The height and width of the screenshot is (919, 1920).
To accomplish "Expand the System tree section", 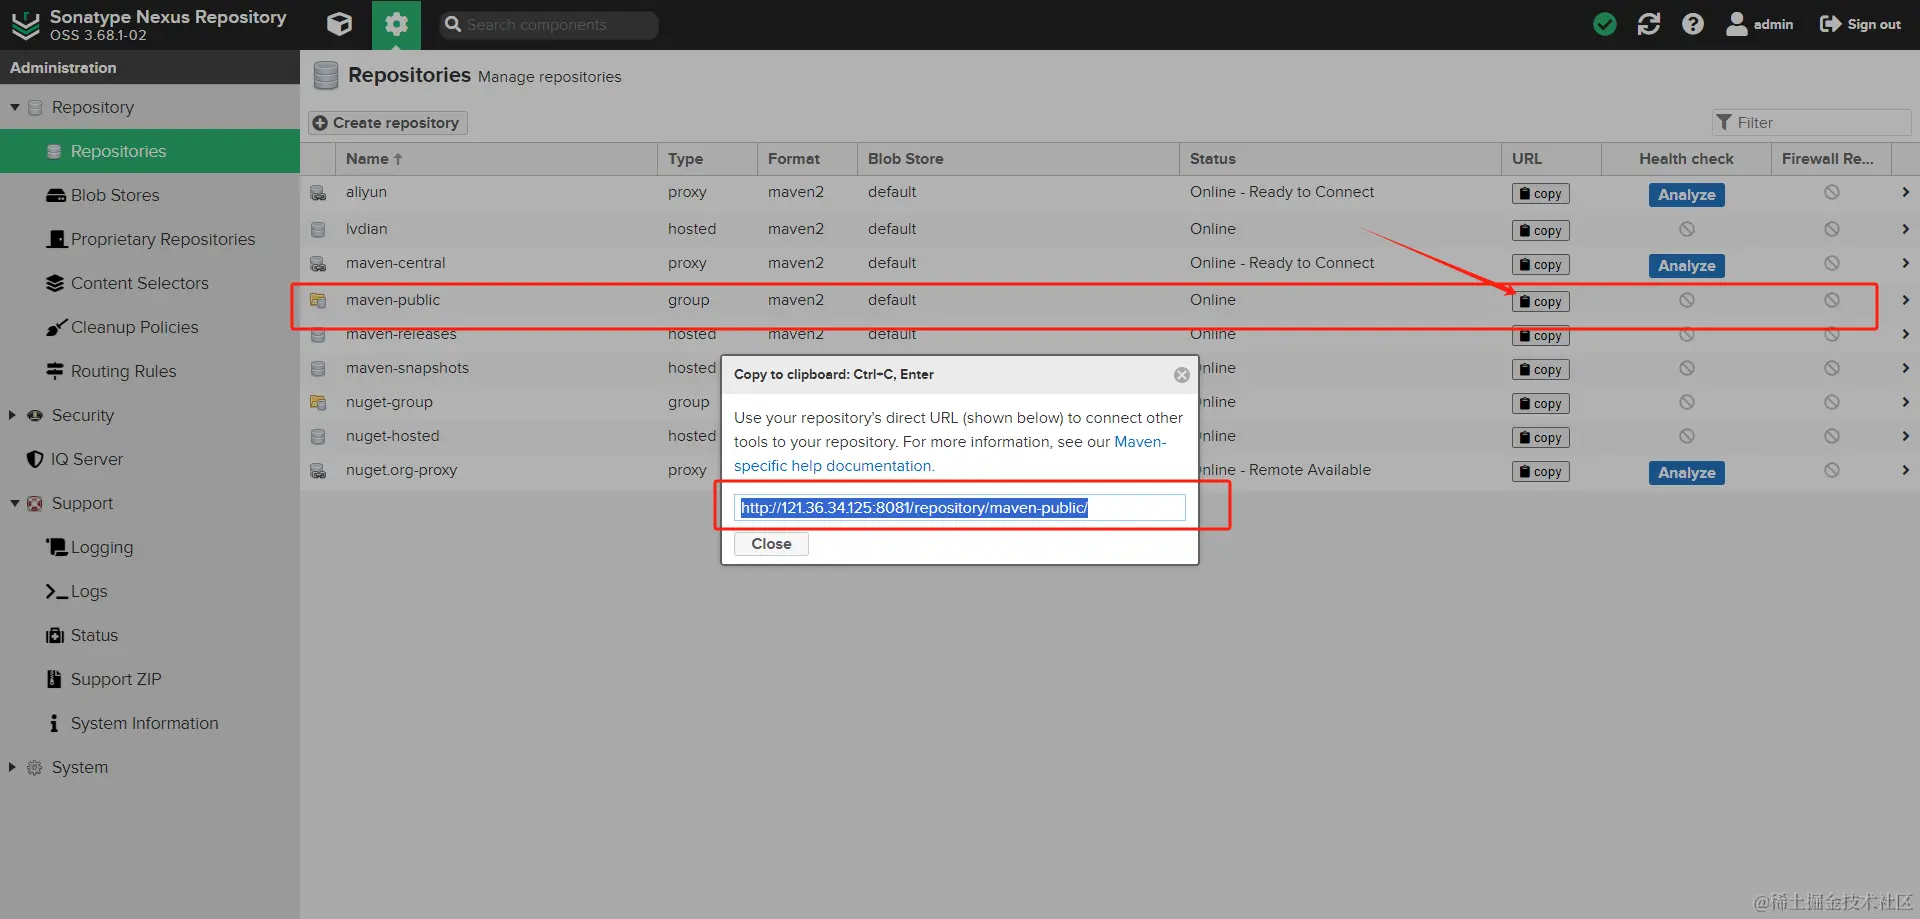I will 12,767.
